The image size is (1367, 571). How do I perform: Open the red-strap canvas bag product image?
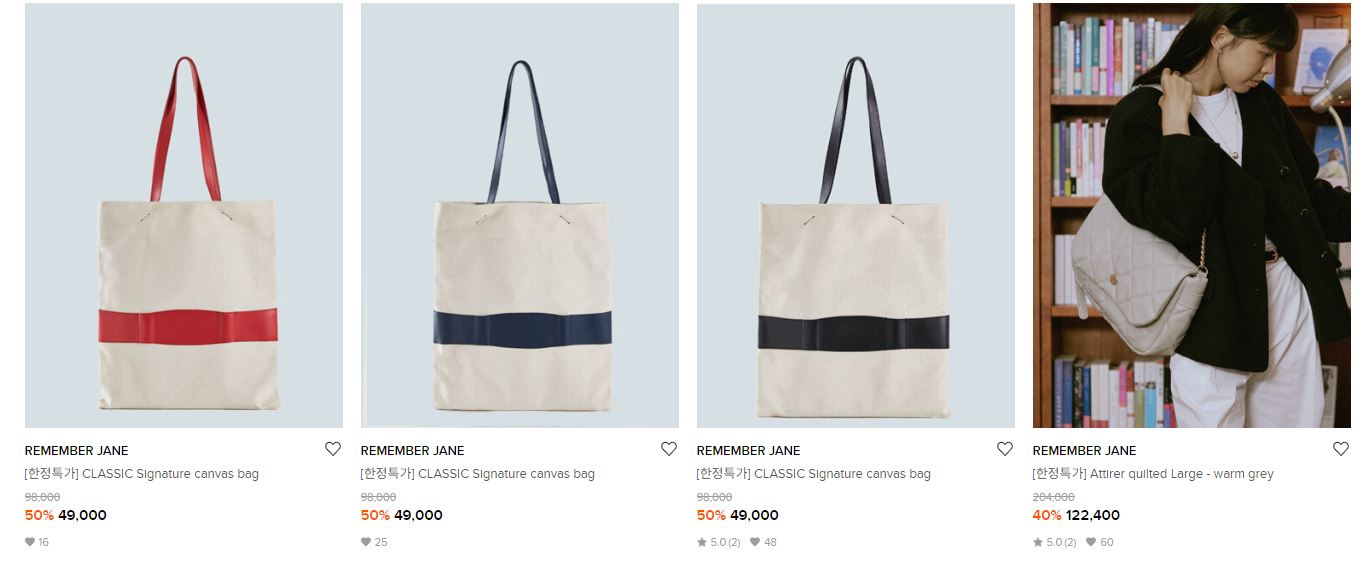point(184,216)
